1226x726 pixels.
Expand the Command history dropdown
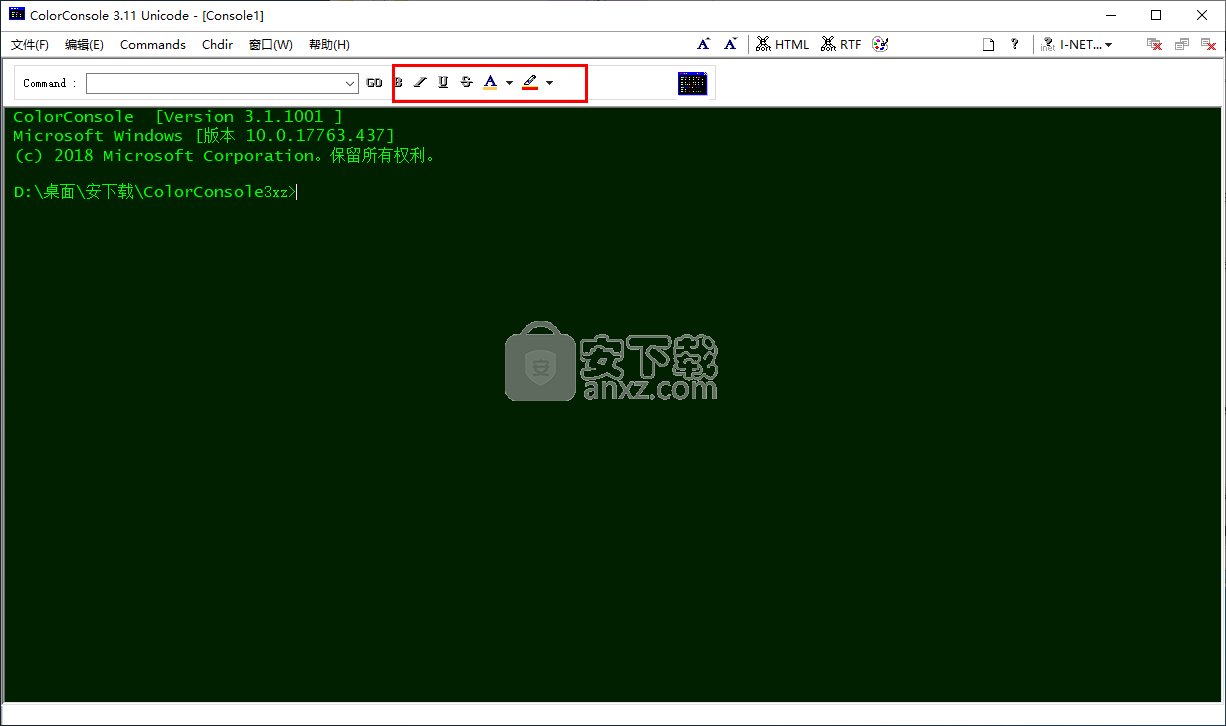(350, 83)
